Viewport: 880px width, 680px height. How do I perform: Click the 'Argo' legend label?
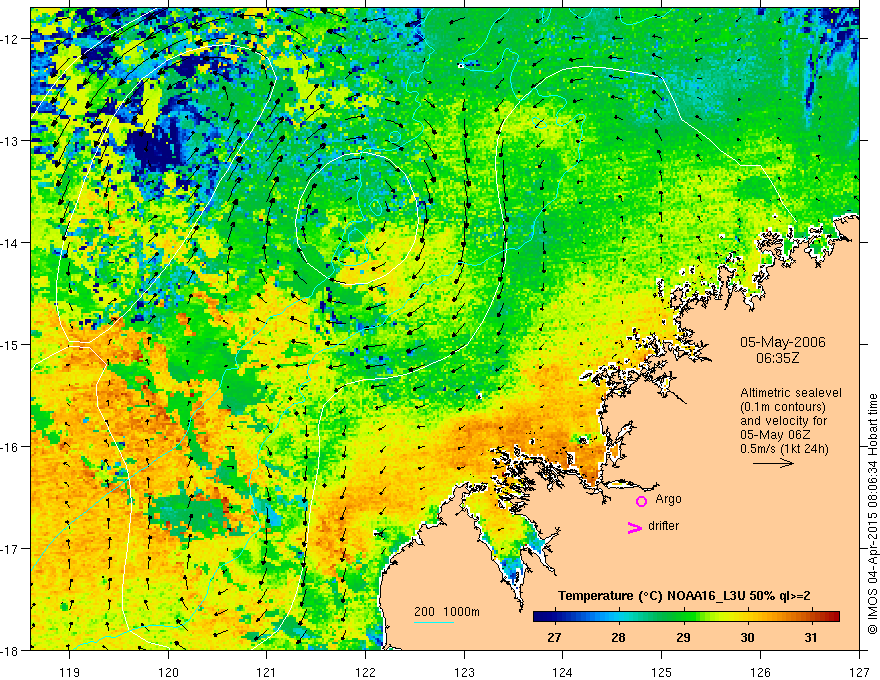click(x=668, y=499)
